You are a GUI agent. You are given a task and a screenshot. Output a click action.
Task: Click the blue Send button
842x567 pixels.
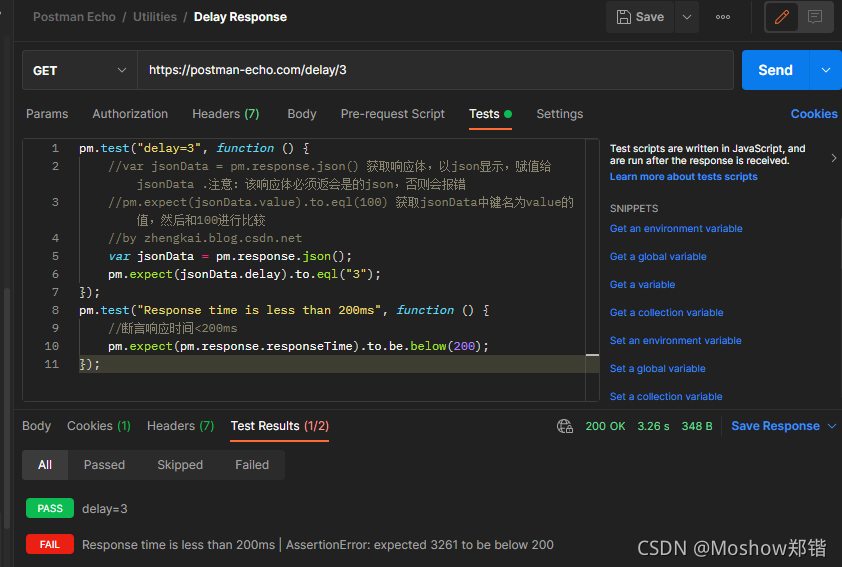coord(775,70)
